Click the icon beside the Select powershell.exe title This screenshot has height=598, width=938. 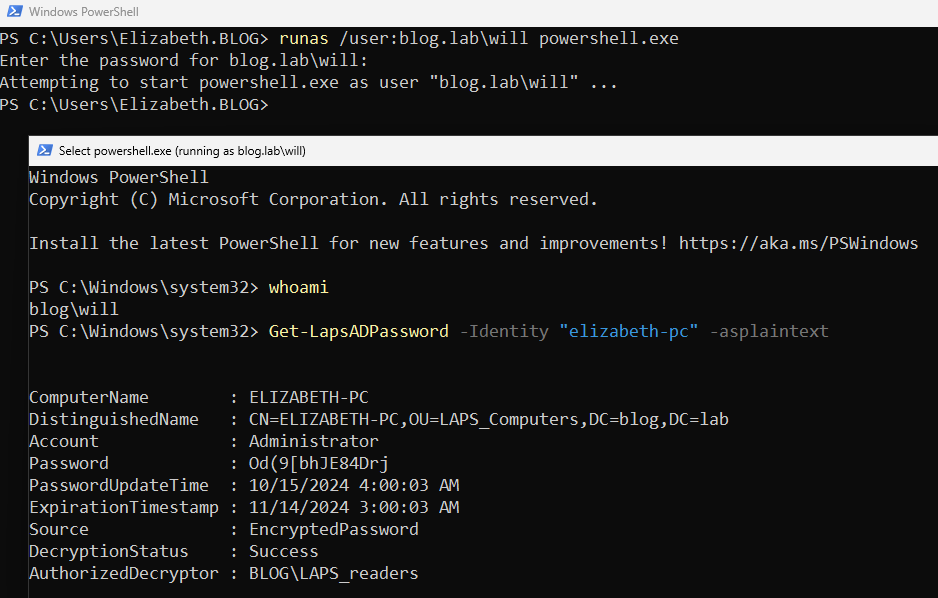tap(44, 151)
